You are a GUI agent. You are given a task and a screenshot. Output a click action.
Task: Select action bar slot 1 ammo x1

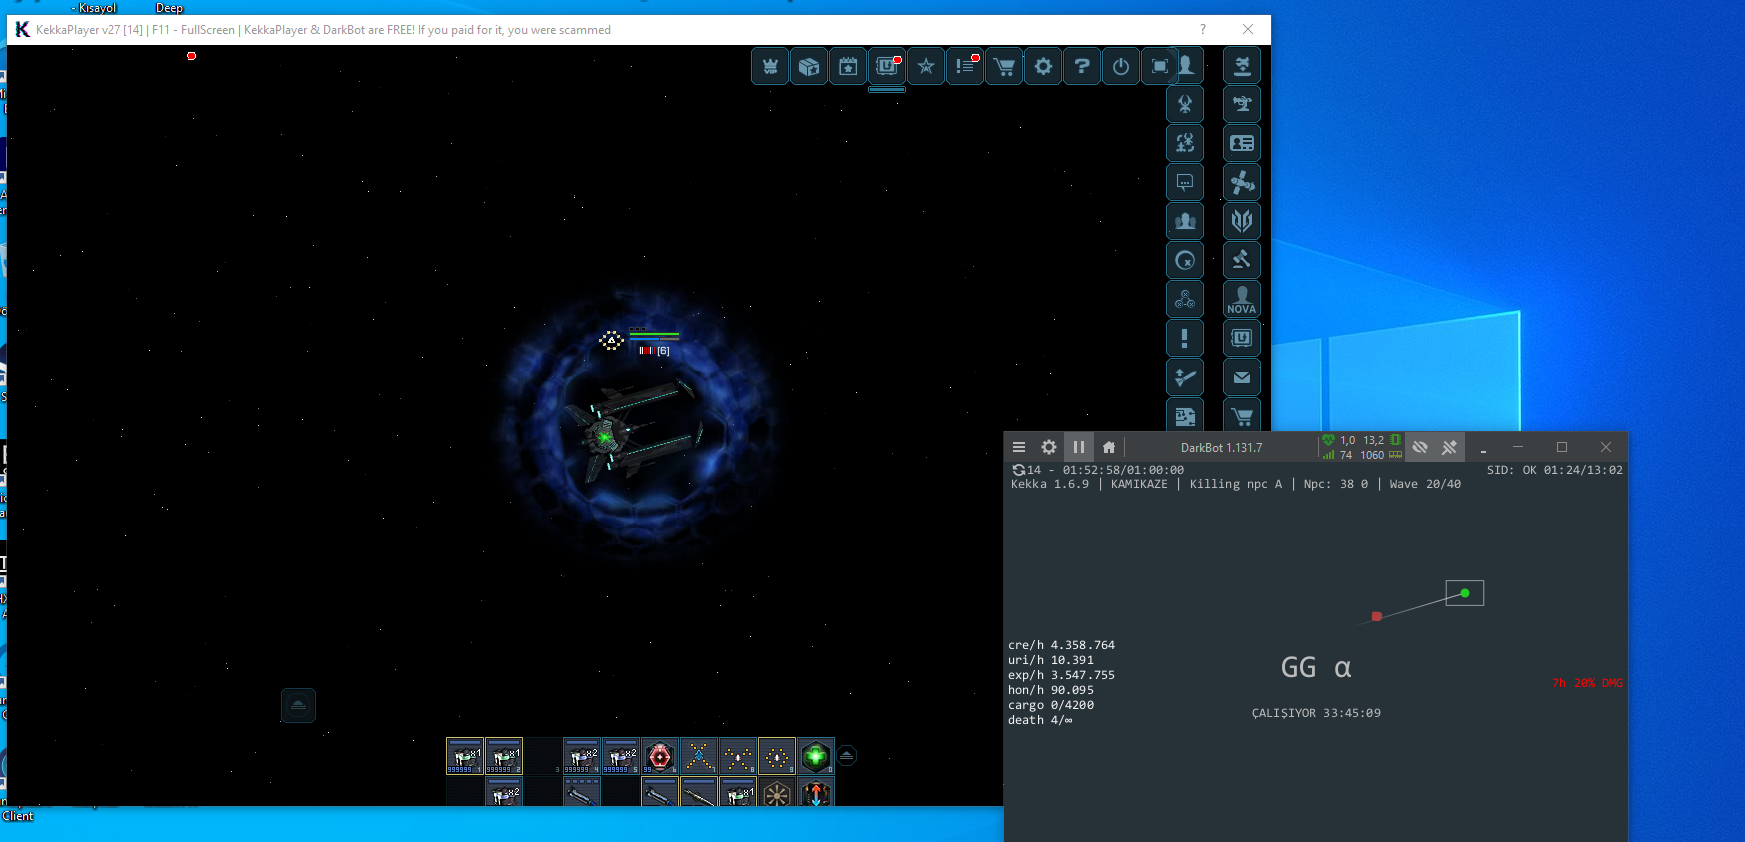tap(465, 756)
